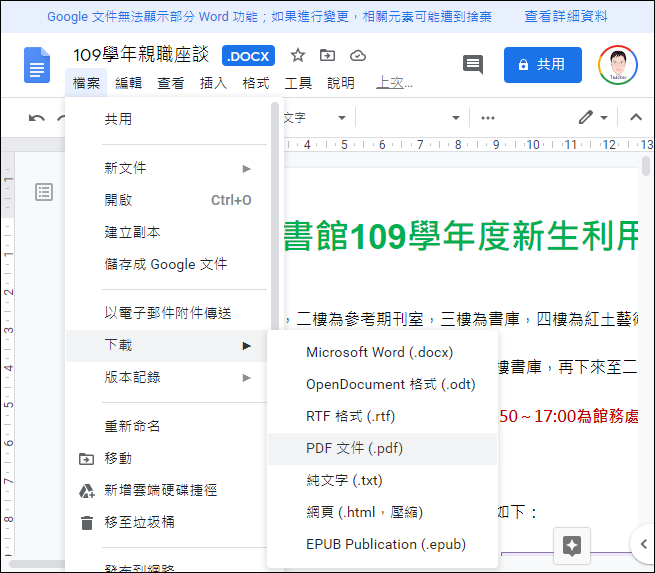Select 開啟 Ctrl+O menu item
Image resolution: width=655 pixels, height=573 pixels.
pyautogui.click(x=167, y=200)
